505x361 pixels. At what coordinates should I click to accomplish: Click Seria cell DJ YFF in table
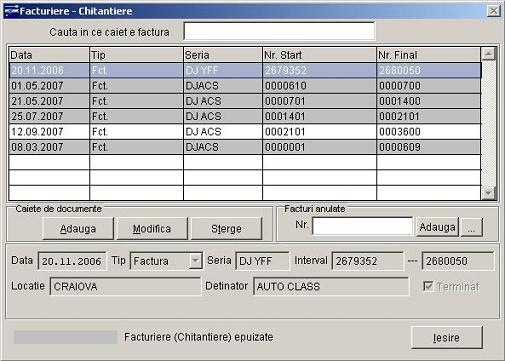tap(223, 70)
